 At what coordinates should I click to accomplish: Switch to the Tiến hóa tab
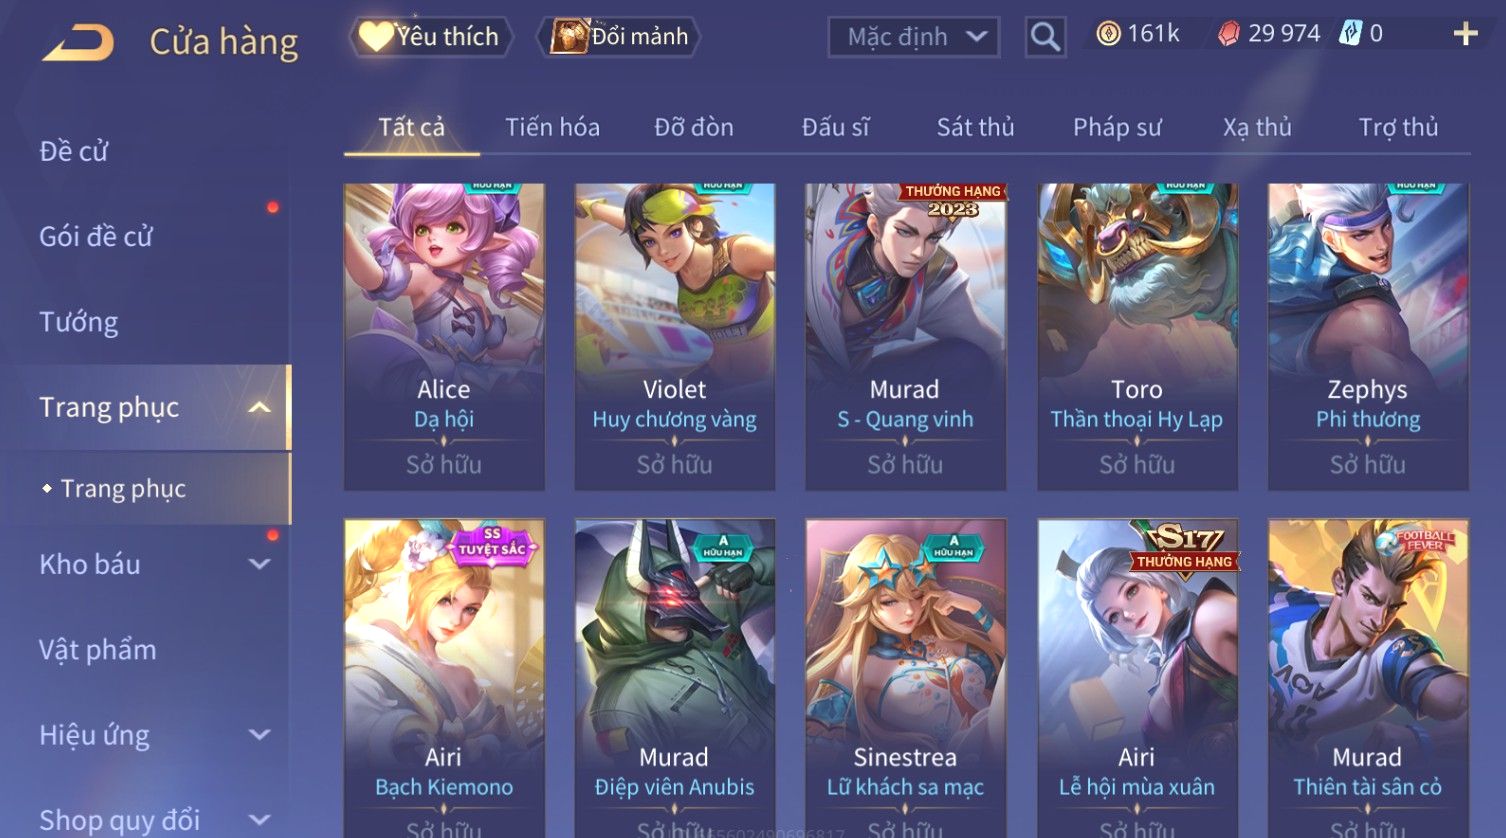tap(552, 127)
